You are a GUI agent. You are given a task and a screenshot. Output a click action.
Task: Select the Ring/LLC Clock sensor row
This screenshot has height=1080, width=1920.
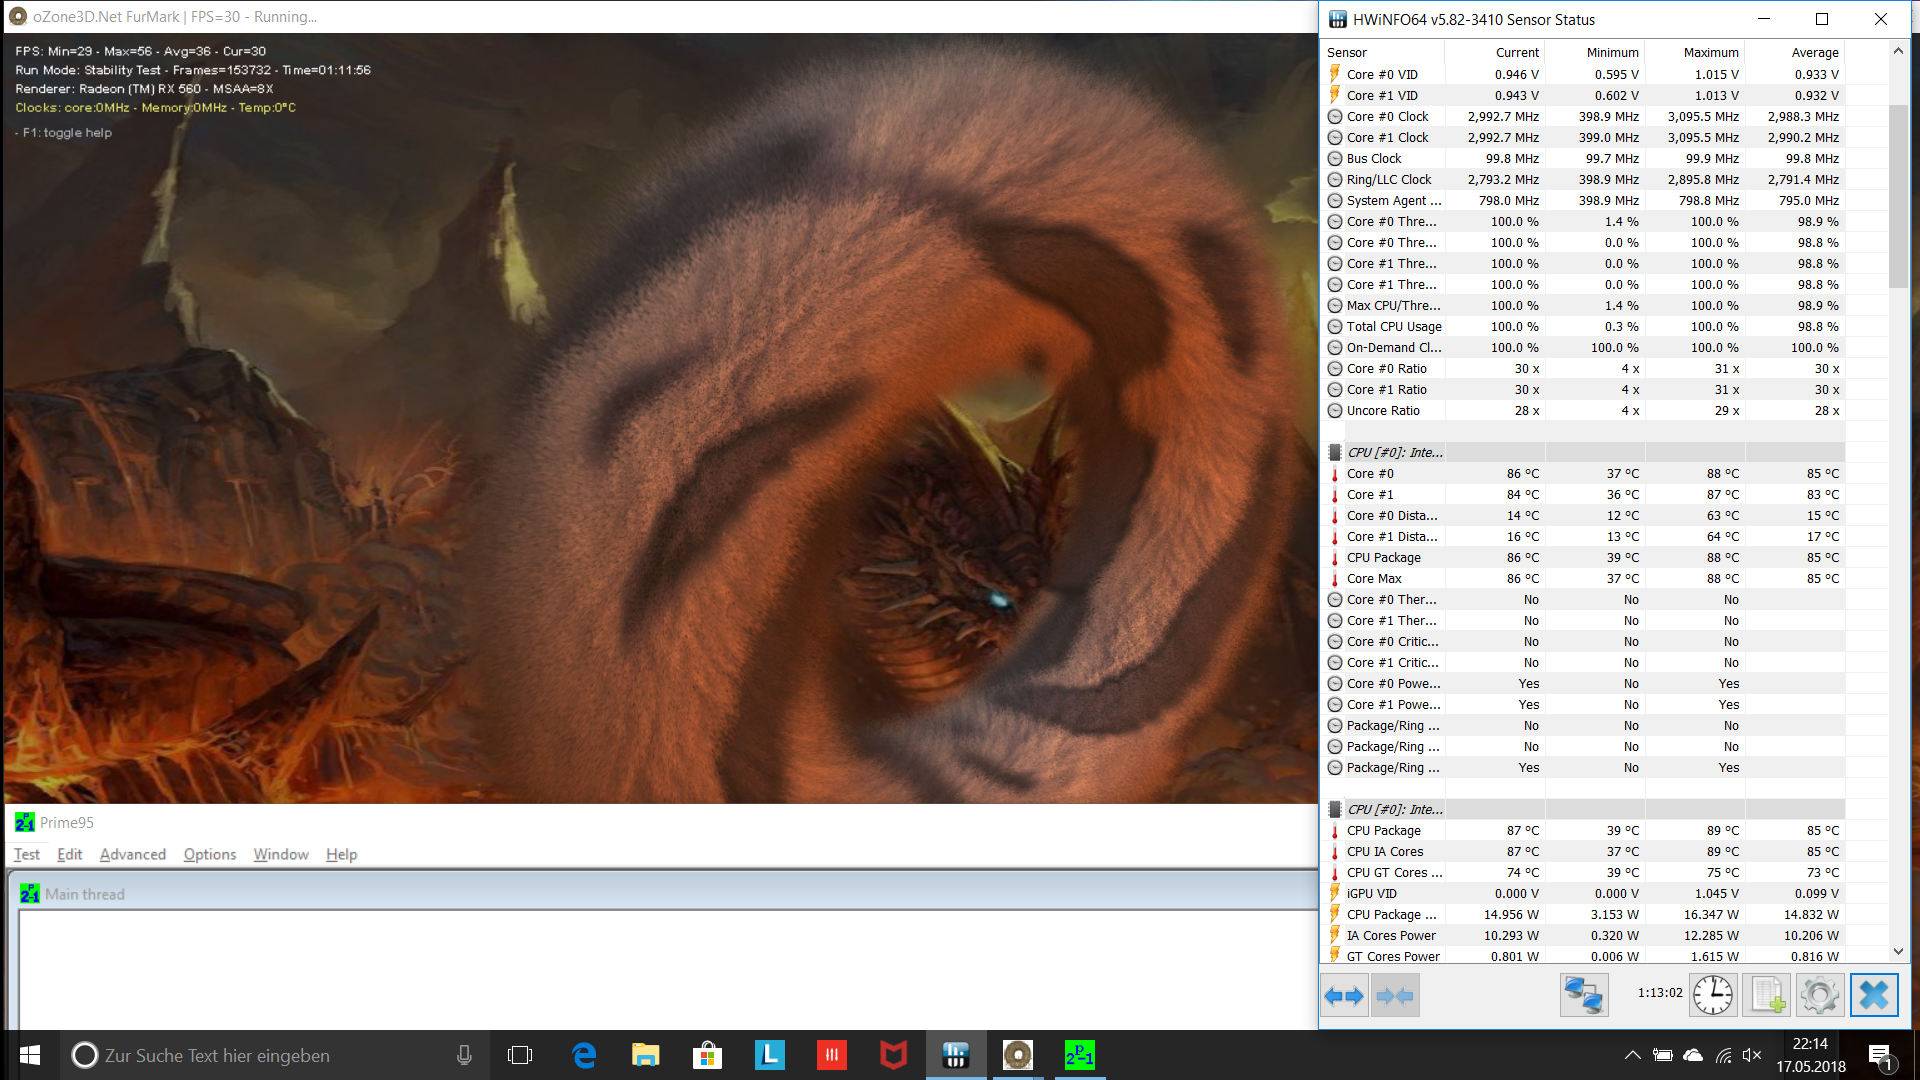point(1585,179)
